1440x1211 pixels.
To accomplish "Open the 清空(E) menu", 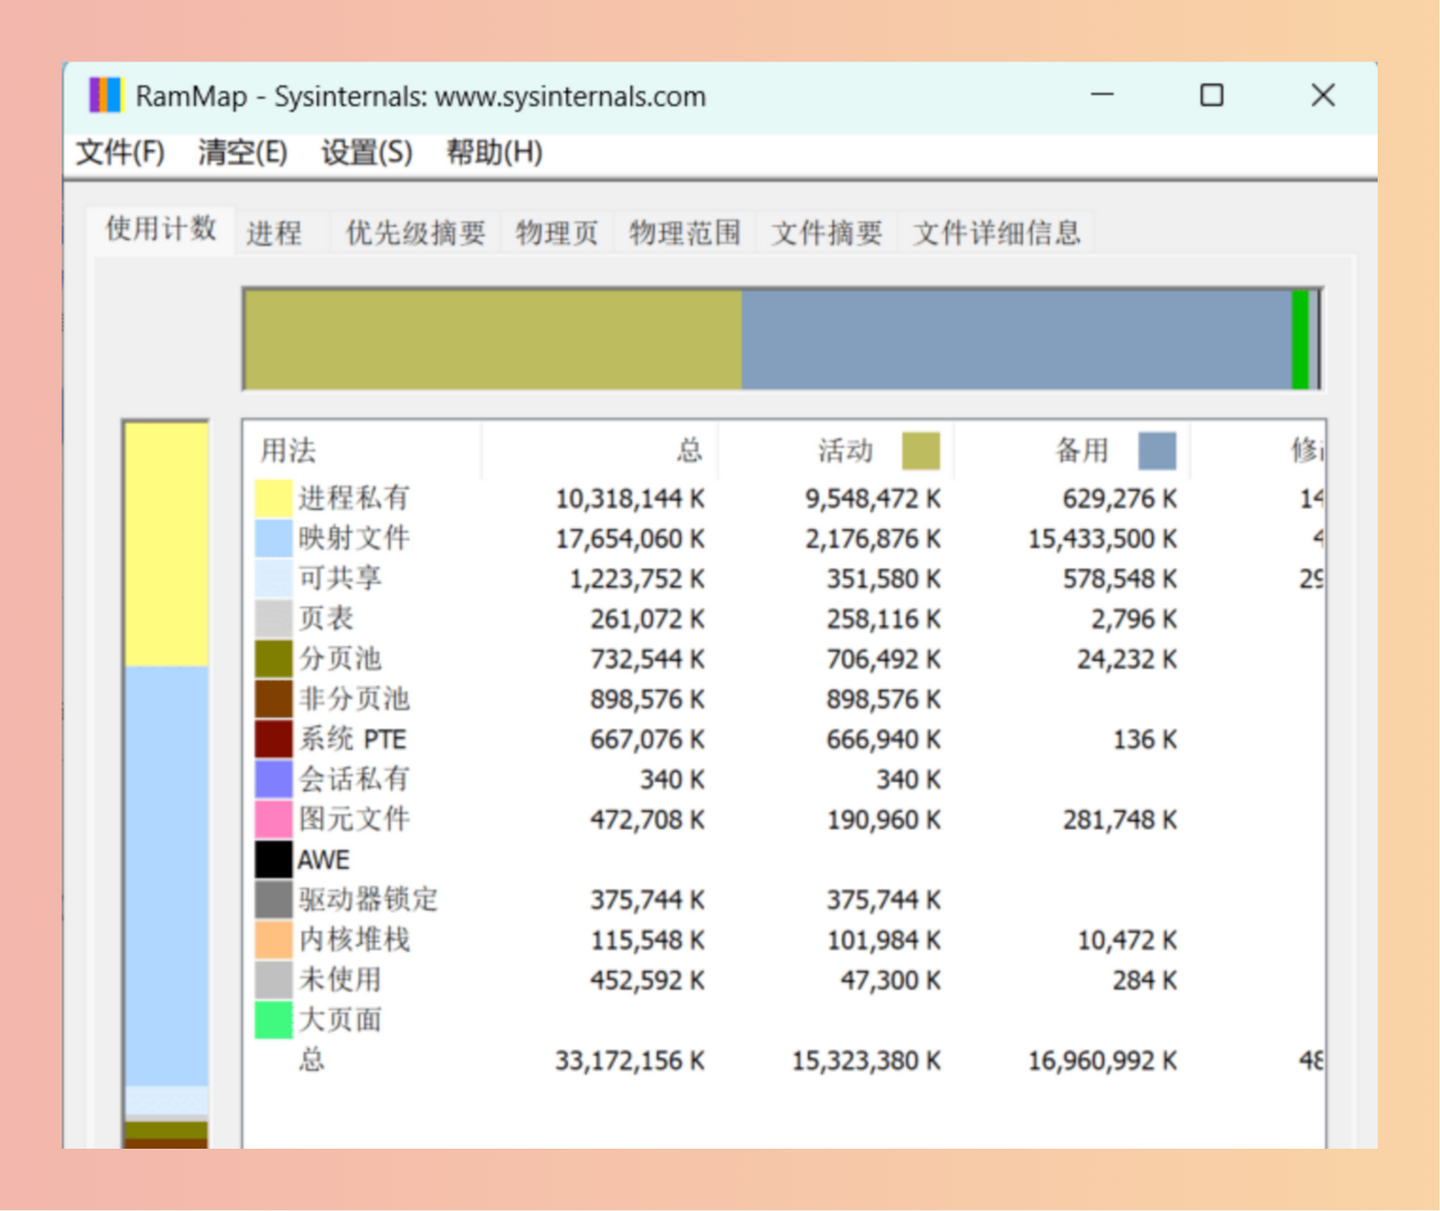I will (240, 152).
